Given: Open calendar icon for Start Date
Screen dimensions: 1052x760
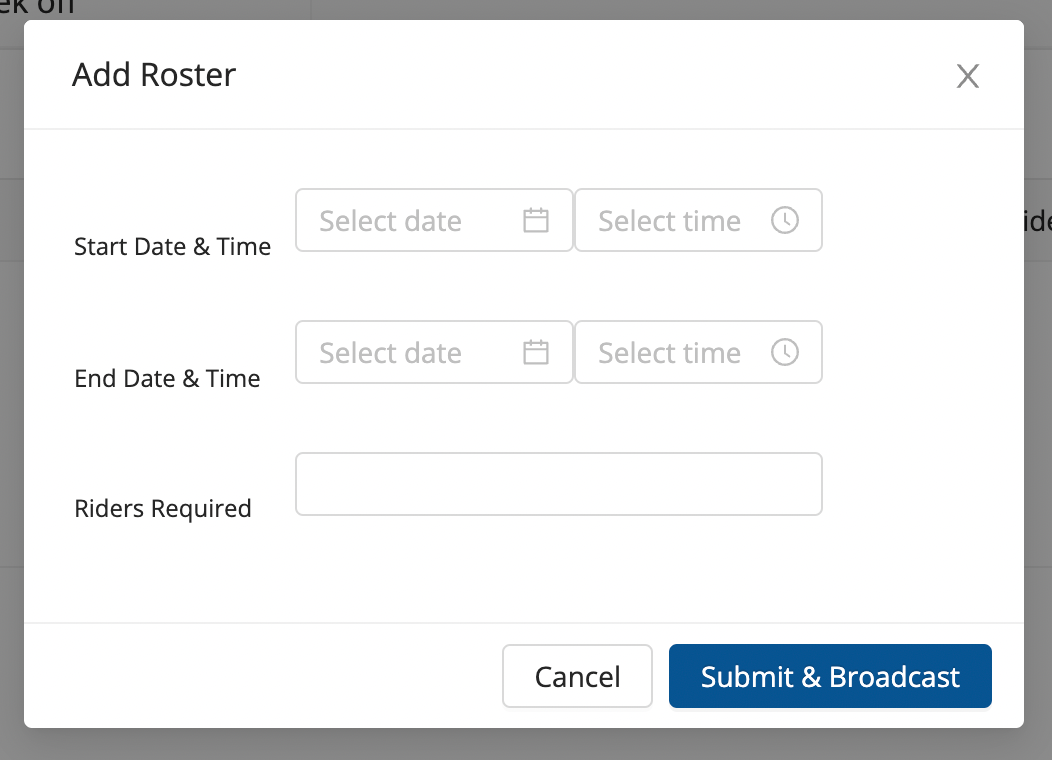Looking at the screenshot, I should (x=537, y=220).
